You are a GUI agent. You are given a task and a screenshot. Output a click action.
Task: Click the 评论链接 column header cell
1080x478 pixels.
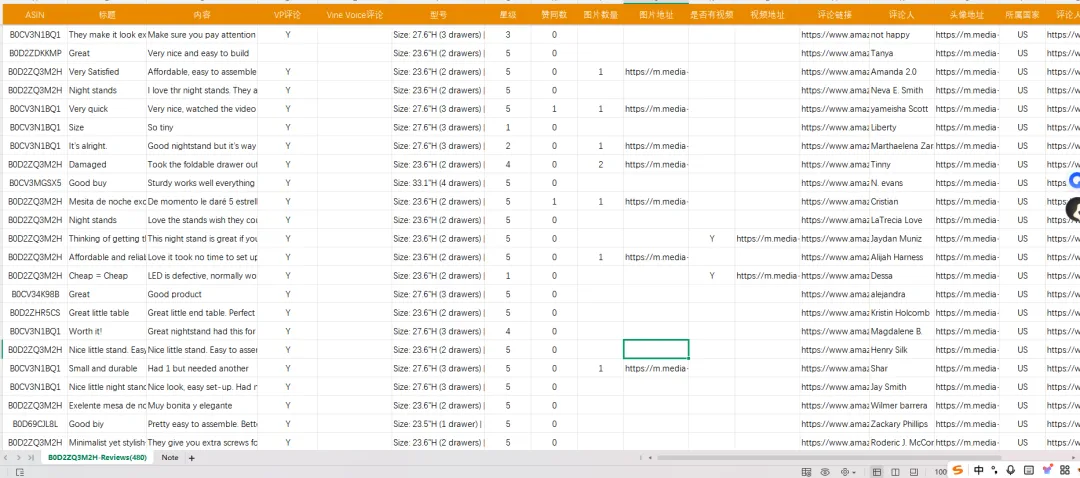[x=834, y=14]
